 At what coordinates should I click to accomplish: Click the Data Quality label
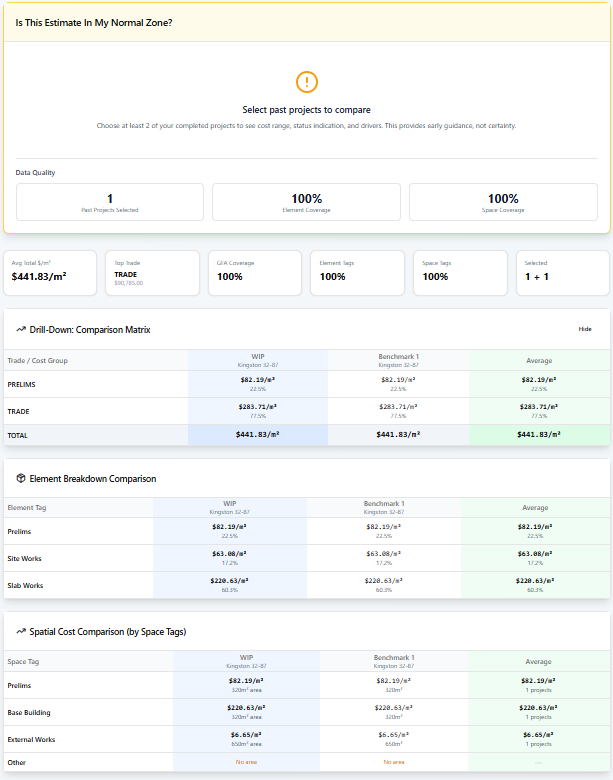35,173
